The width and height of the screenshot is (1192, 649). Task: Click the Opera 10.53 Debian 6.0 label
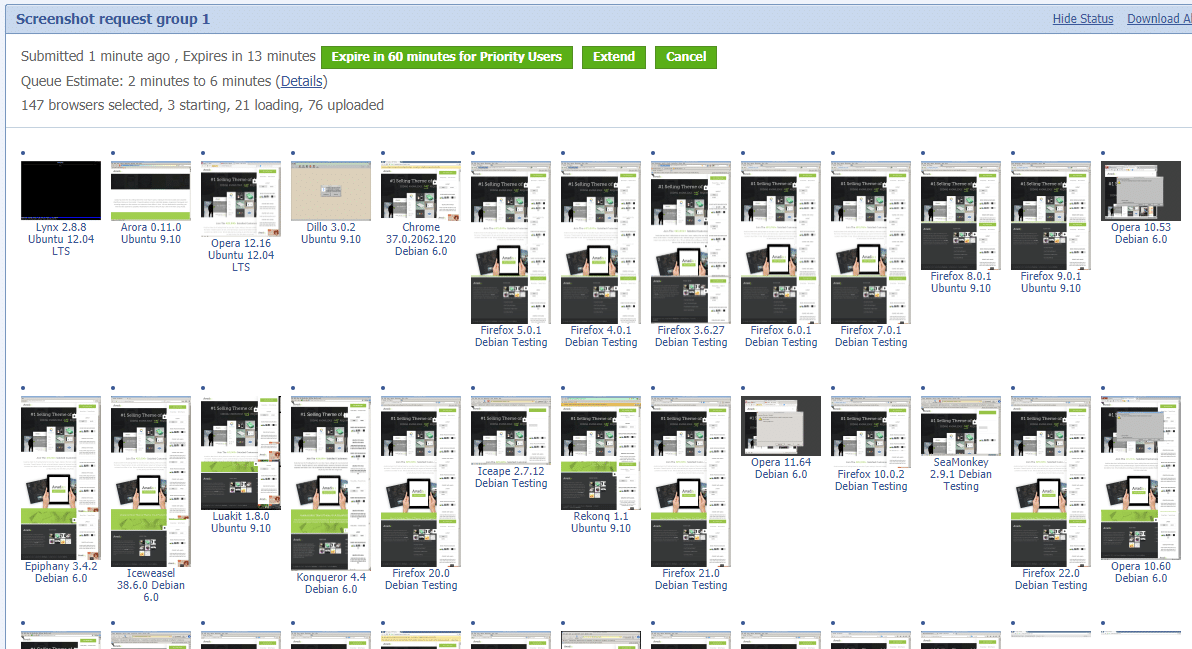click(1141, 233)
